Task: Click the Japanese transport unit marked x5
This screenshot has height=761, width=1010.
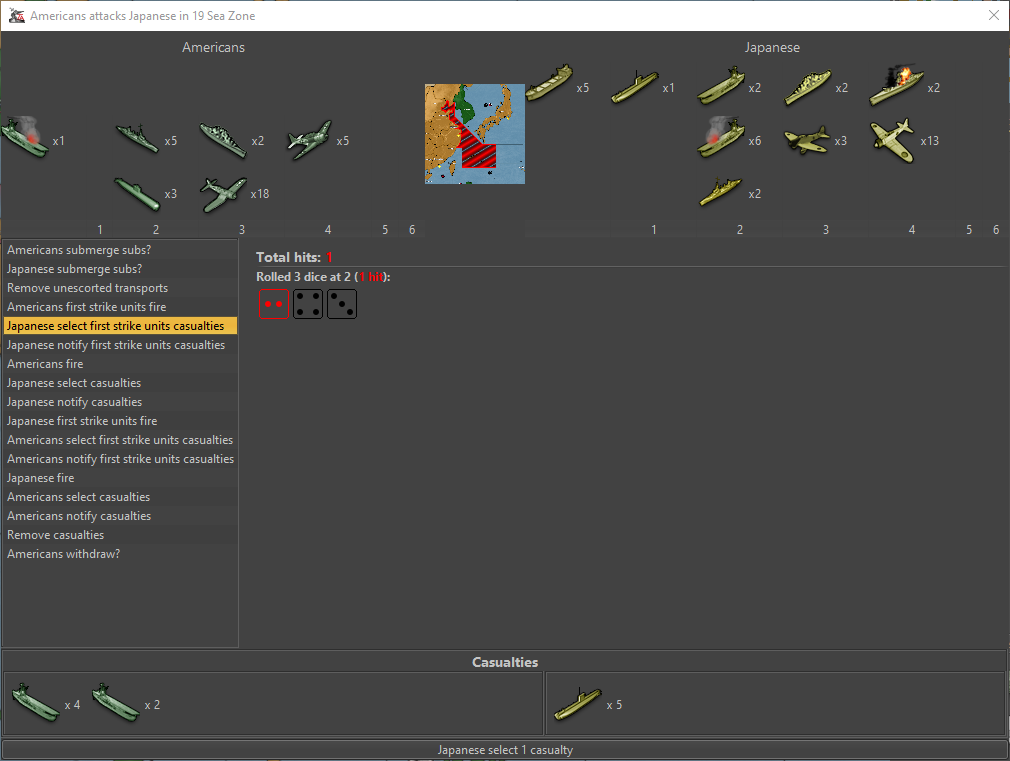Action: 549,85
